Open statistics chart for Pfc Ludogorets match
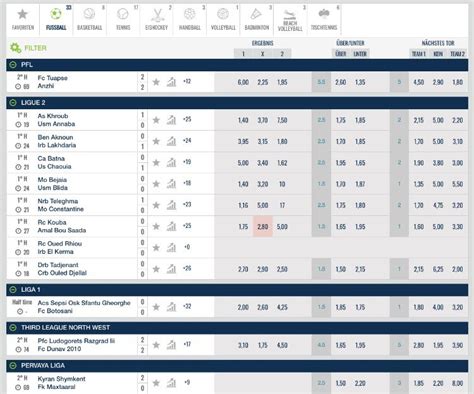Screen dimensions: 474x394 pyautogui.click(x=171, y=345)
